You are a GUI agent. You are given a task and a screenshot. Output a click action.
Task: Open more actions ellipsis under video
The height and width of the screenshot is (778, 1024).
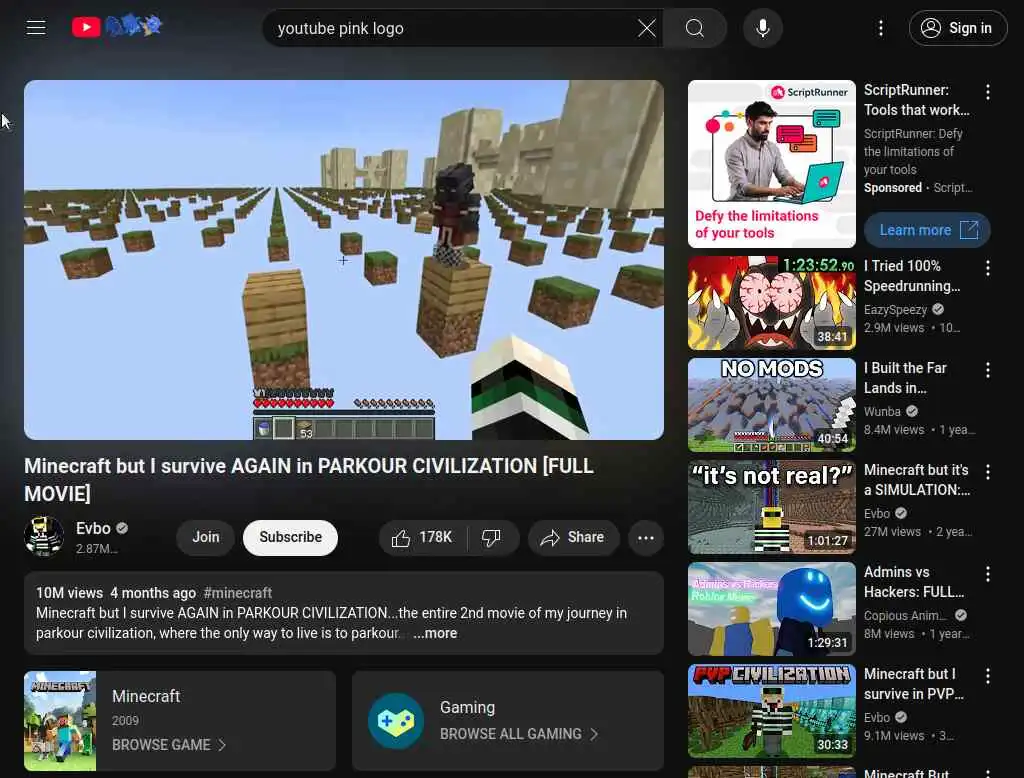[x=646, y=538]
